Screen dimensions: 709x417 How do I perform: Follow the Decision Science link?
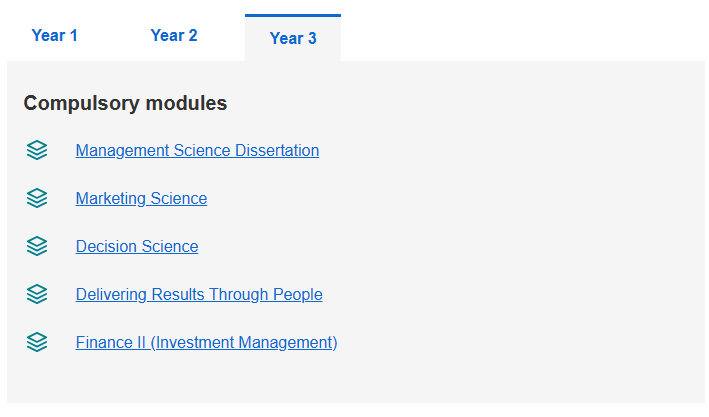click(137, 246)
